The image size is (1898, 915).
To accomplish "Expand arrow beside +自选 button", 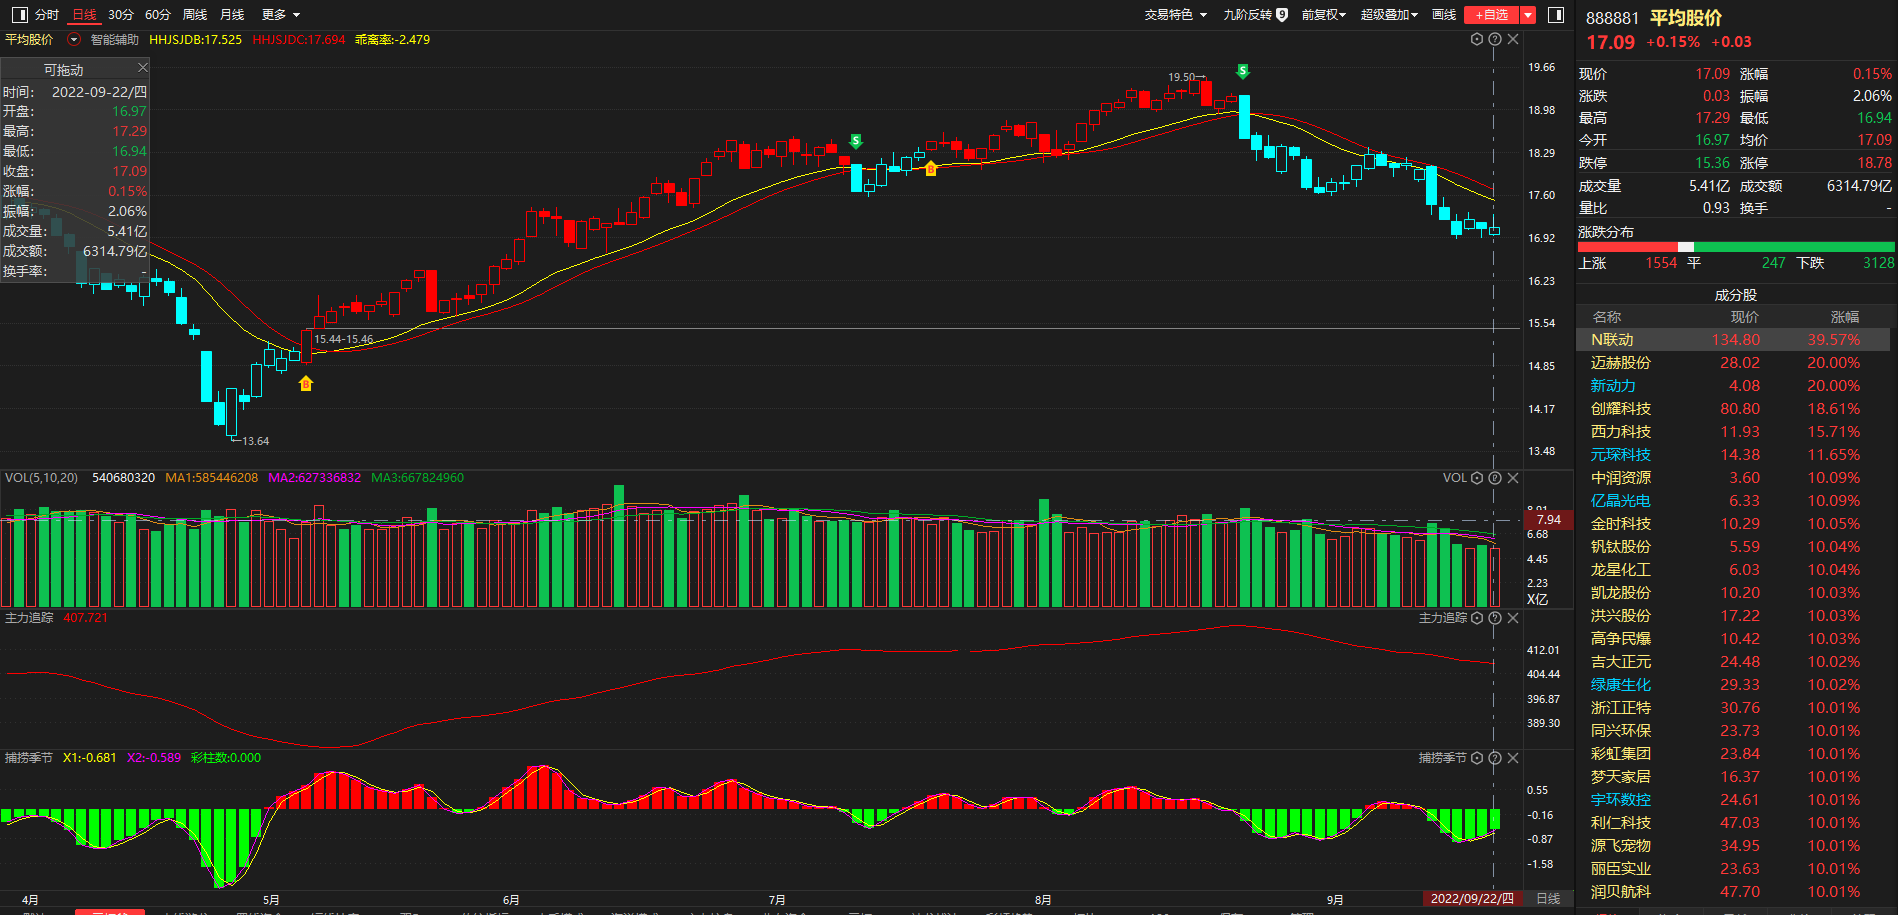I will pyautogui.click(x=1528, y=15).
